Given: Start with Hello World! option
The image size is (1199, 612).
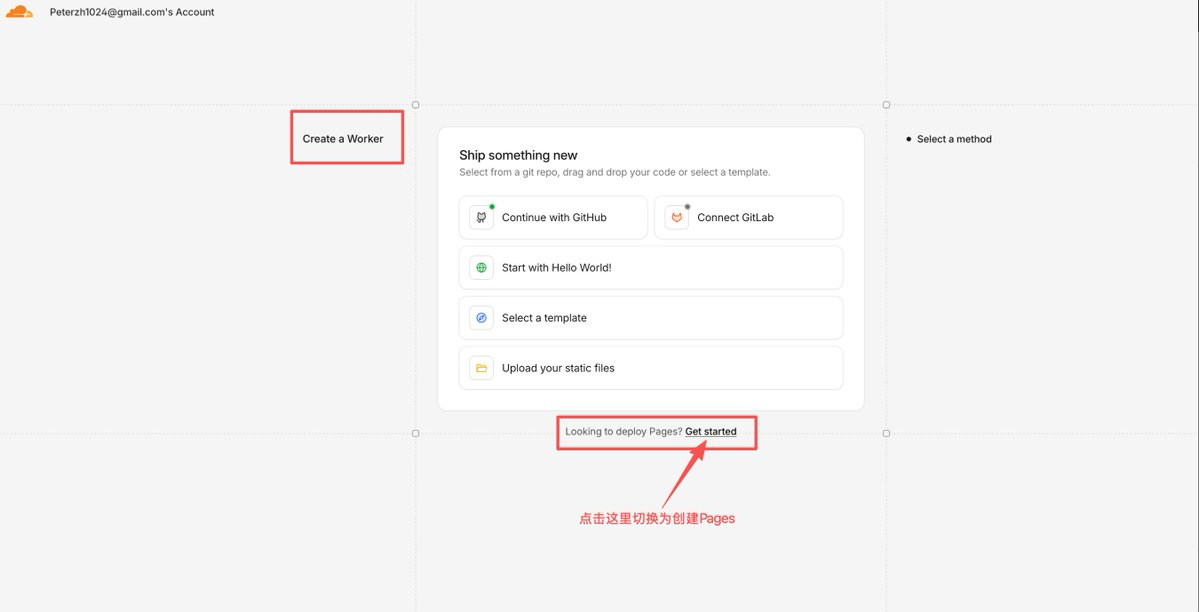Looking at the screenshot, I should pyautogui.click(x=651, y=268).
